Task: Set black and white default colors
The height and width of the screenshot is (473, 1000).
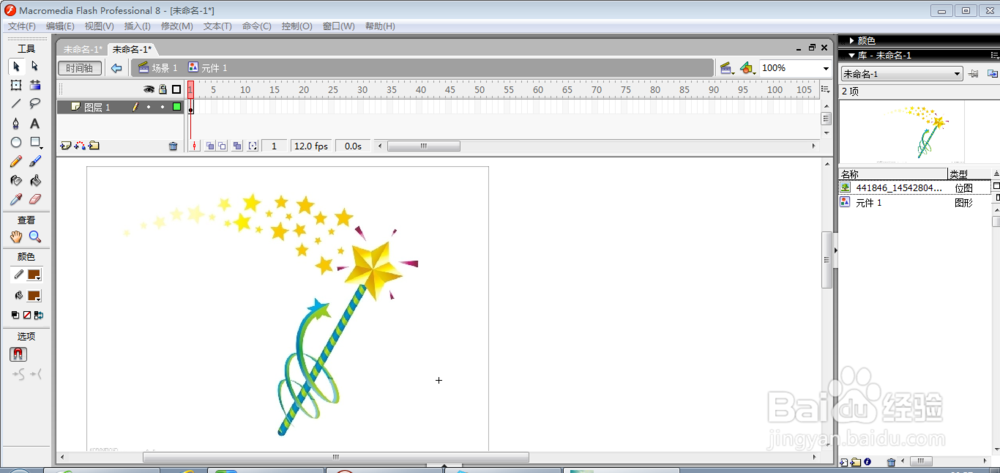Action: (x=15, y=315)
